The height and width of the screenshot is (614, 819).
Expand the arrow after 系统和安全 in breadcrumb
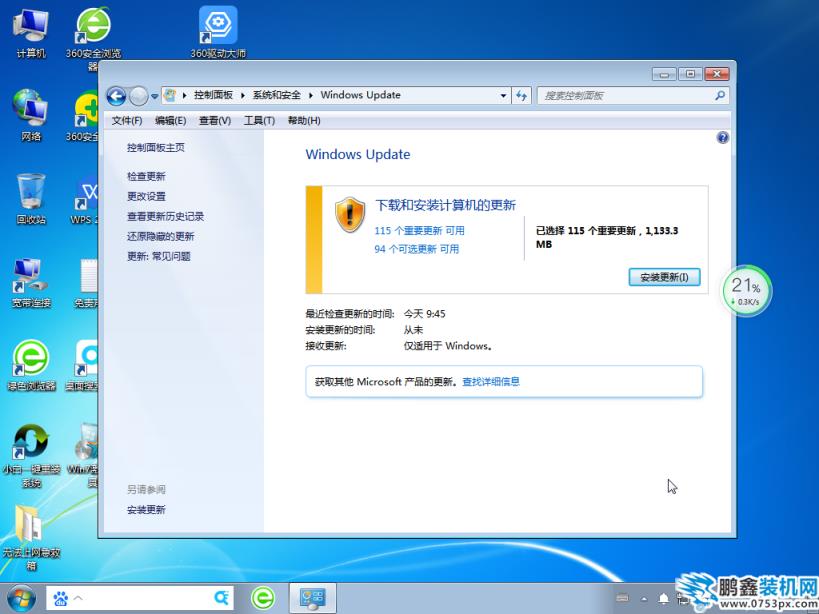point(311,95)
